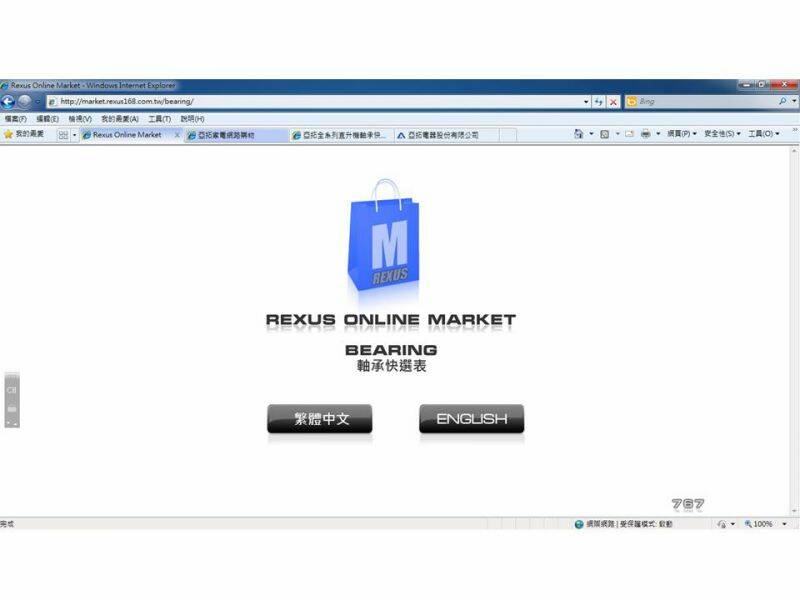
Task: Choose the ENGLISH language button
Action: point(472,419)
